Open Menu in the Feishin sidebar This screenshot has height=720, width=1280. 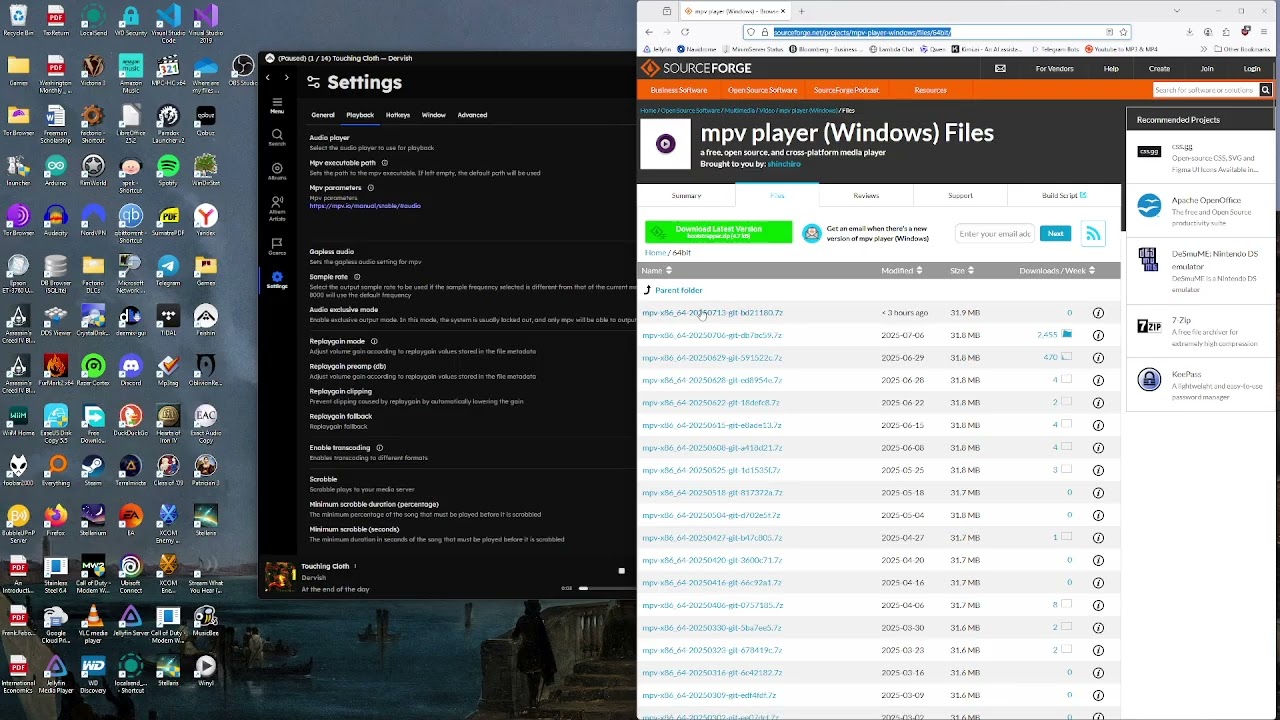(277, 105)
